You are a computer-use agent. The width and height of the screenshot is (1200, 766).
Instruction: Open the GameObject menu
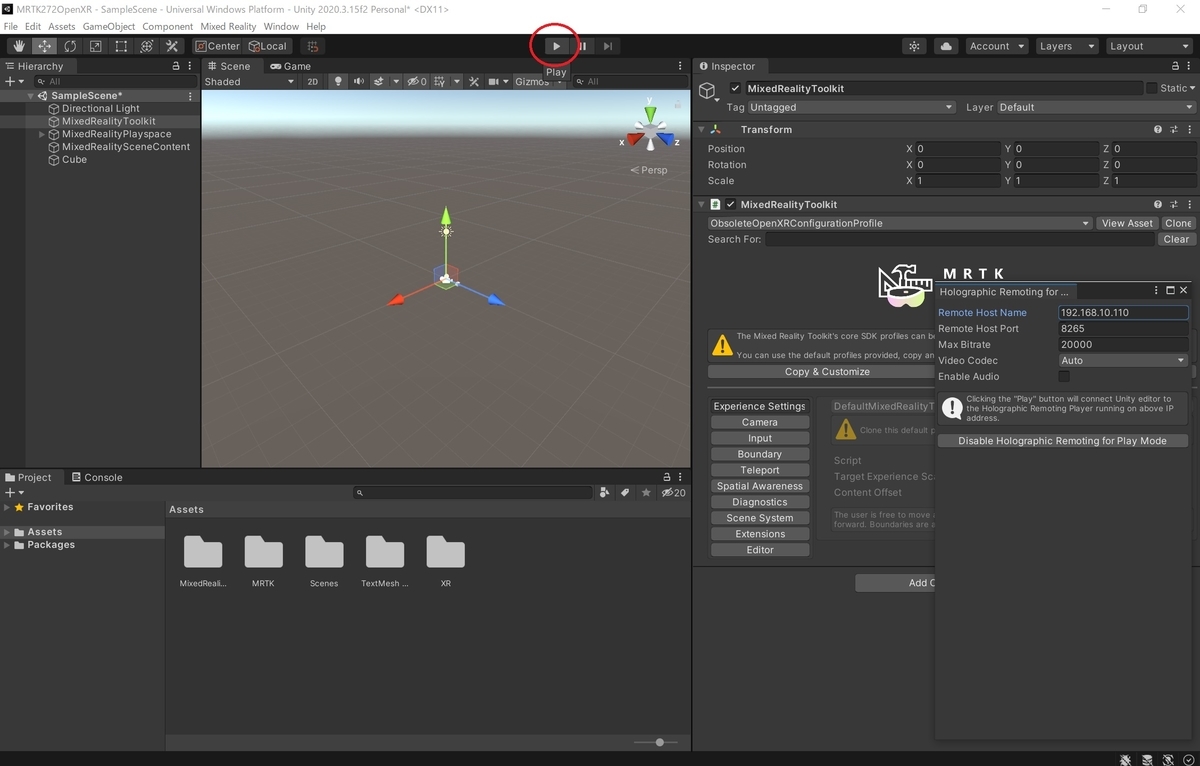coord(109,26)
